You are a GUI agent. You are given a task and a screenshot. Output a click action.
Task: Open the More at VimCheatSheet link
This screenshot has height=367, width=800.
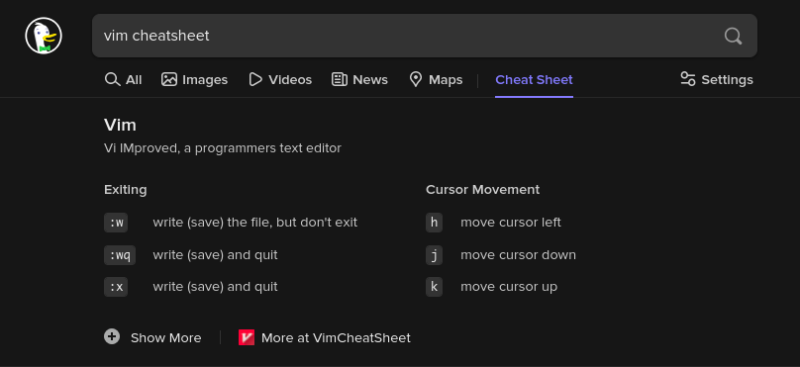pos(324,338)
